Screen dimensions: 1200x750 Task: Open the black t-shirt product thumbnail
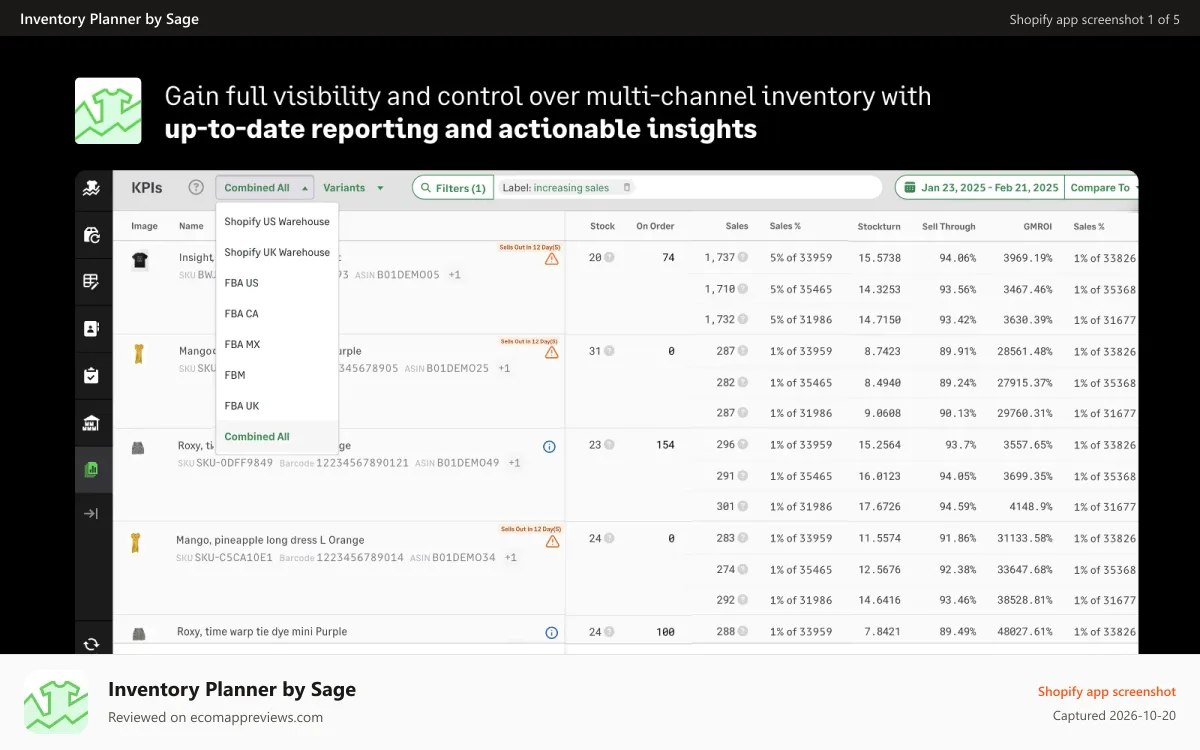(x=140, y=260)
